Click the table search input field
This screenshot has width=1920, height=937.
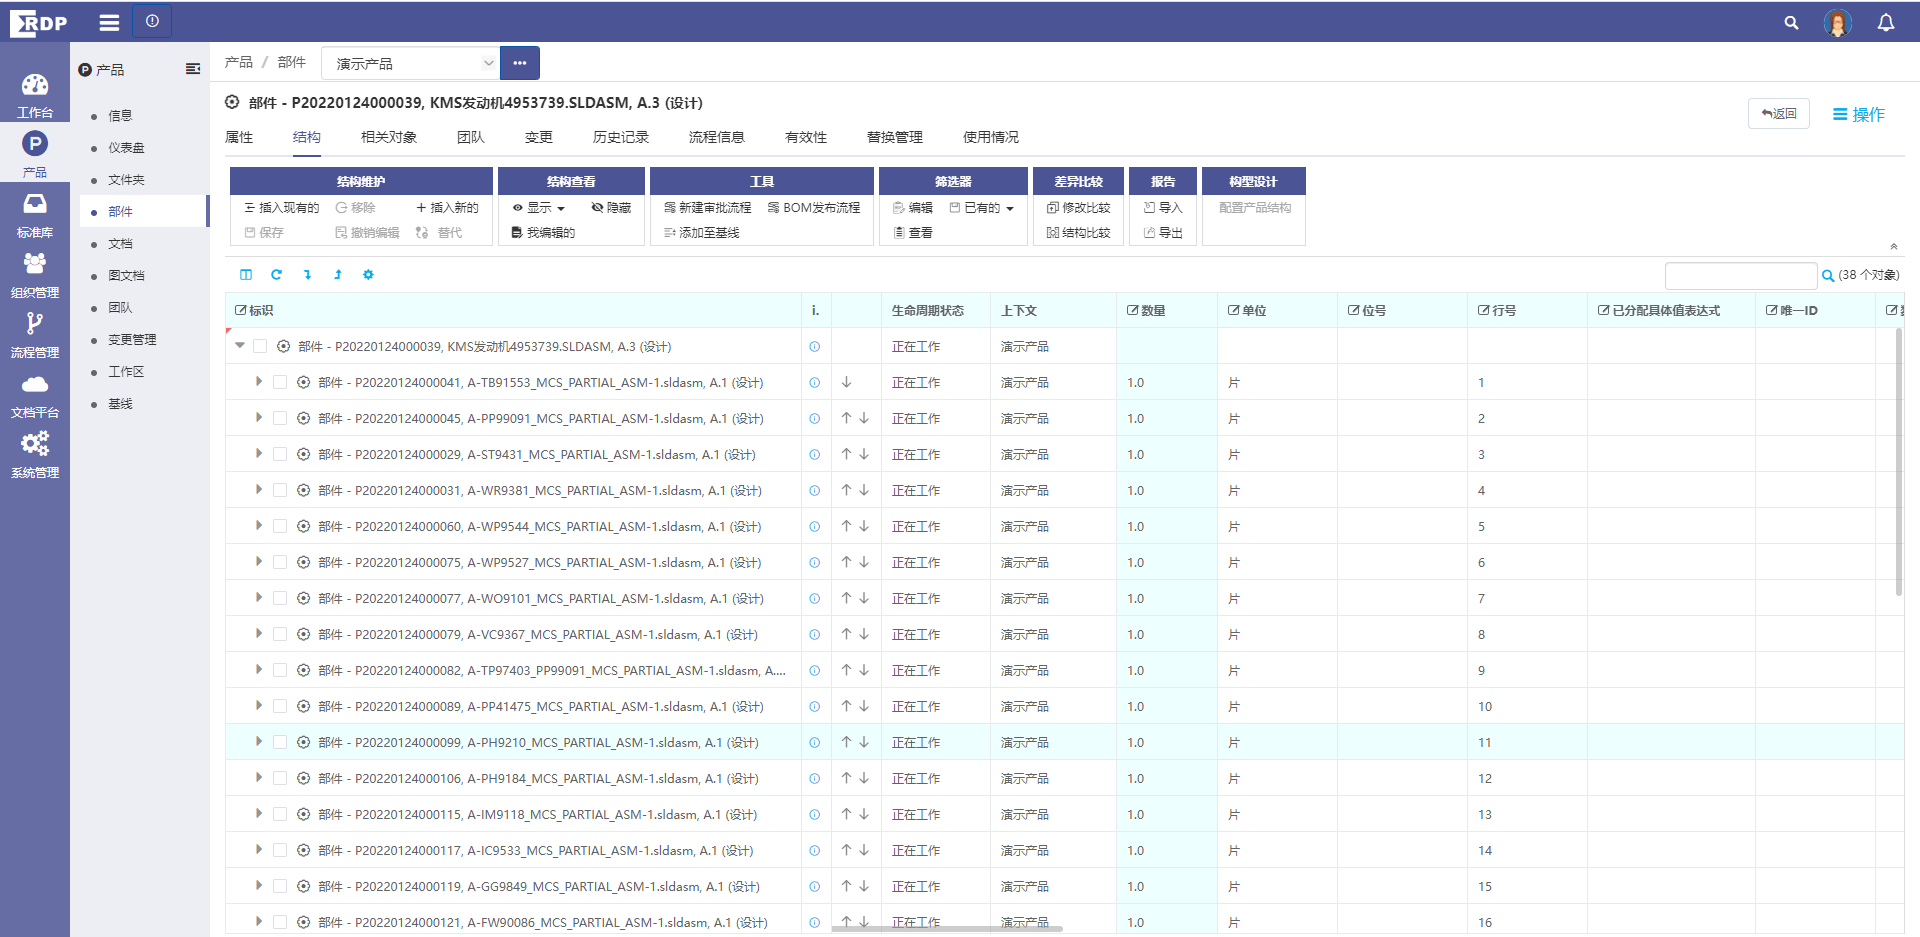(1741, 276)
